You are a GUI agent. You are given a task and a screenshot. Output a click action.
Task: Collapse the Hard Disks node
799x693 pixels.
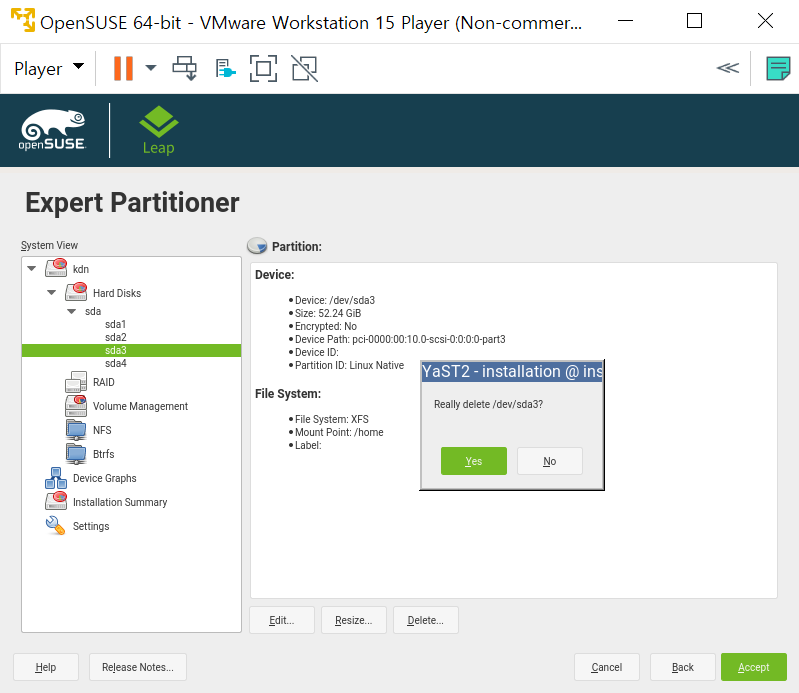pyautogui.click(x=51, y=292)
